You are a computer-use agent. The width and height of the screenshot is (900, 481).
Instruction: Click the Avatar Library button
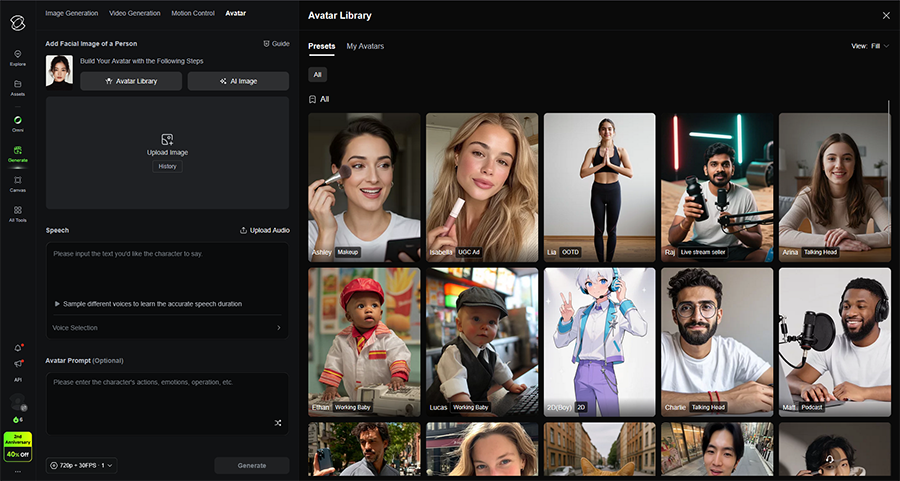[x=131, y=81]
